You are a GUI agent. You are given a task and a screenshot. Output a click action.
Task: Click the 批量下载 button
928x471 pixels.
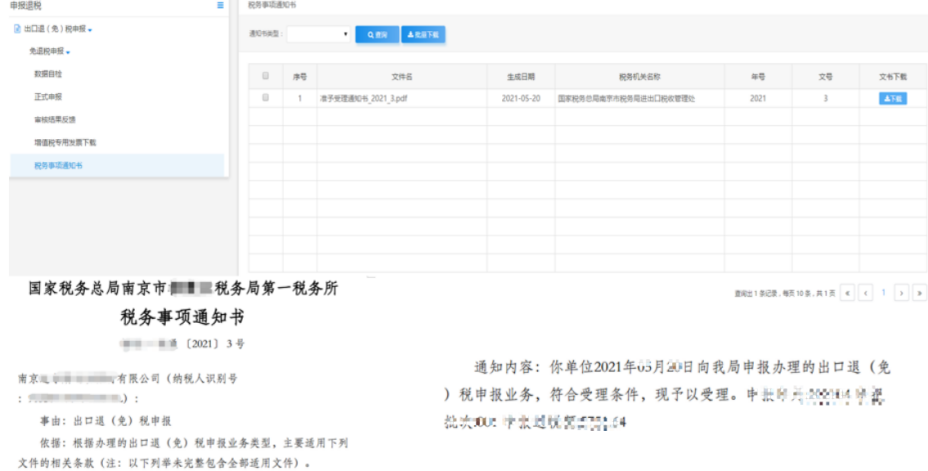pyautogui.click(x=423, y=35)
